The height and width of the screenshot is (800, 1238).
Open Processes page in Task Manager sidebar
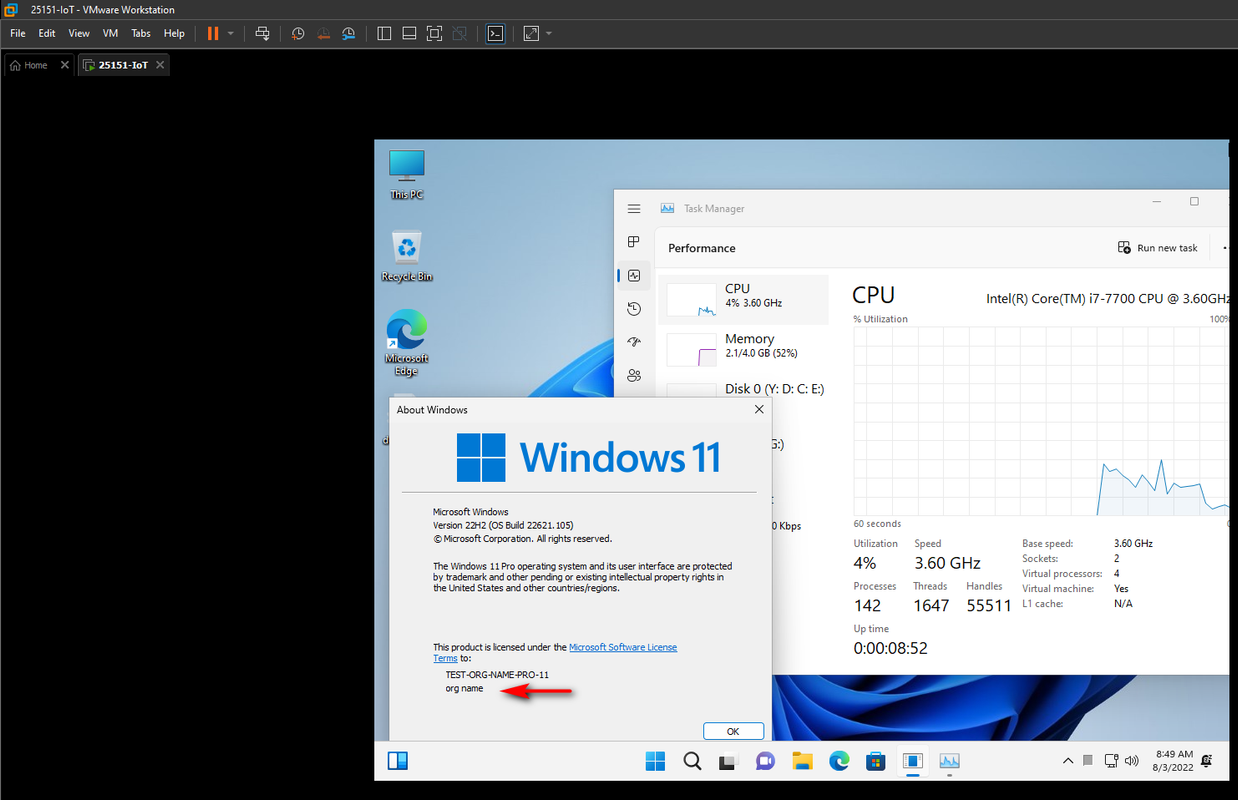(x=634, y=242)
